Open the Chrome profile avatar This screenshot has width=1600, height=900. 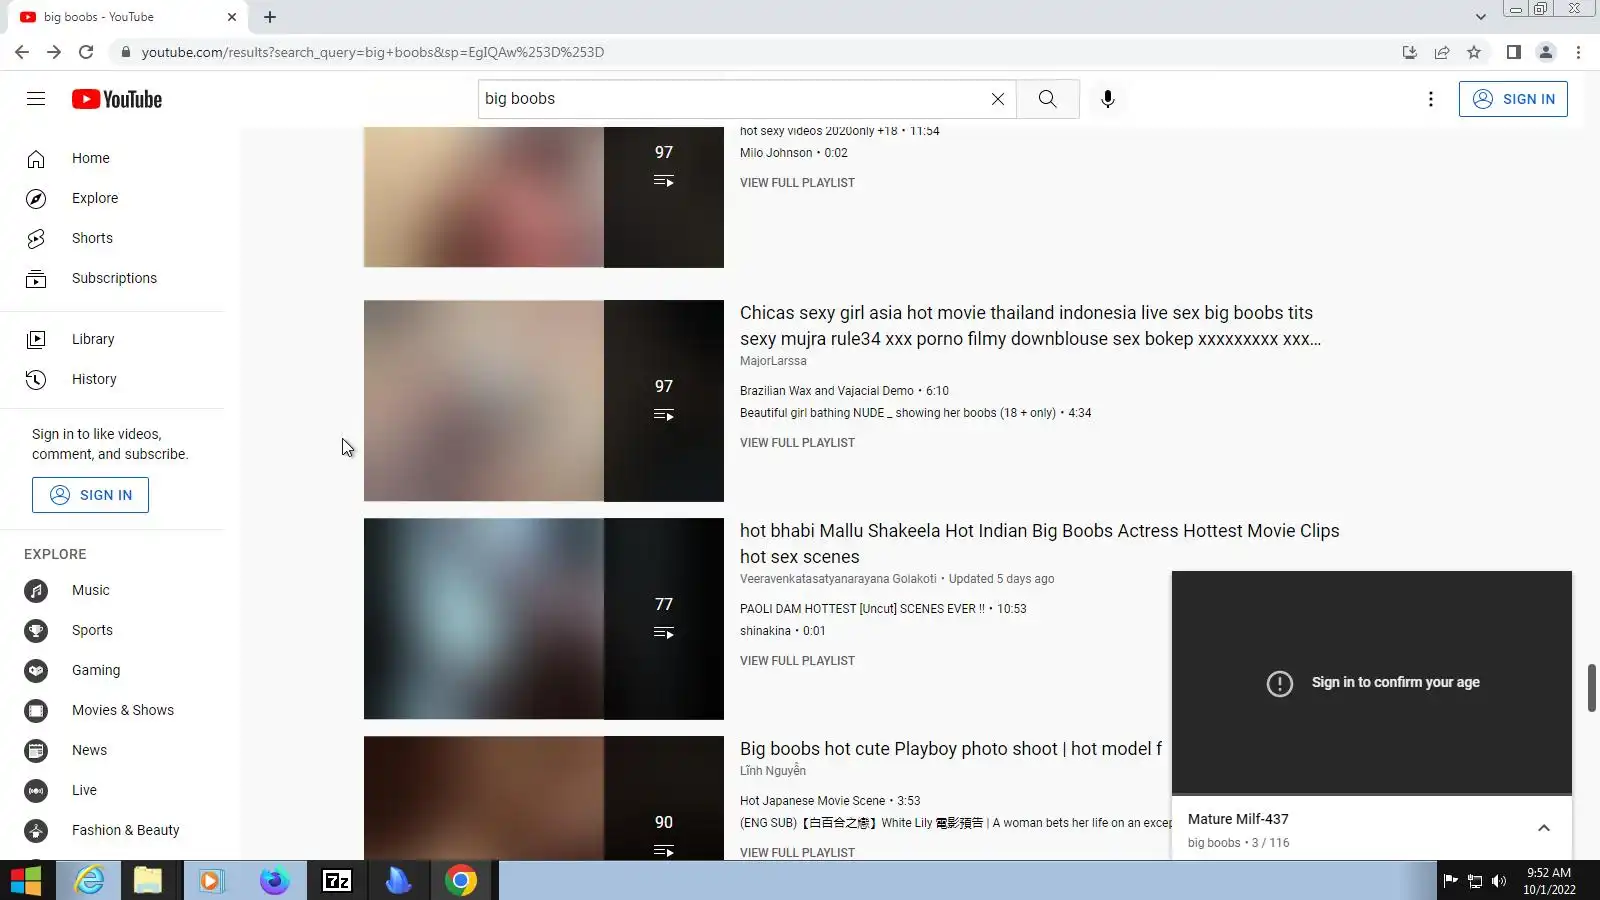click(1546, 52)
